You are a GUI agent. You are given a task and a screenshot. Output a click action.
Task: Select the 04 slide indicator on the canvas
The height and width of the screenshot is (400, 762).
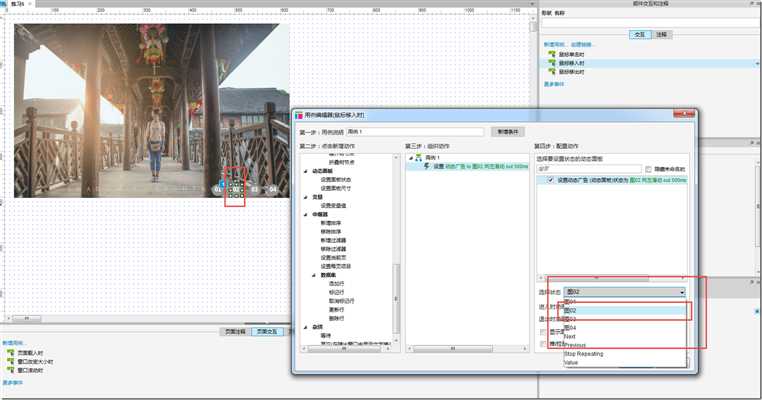(273, 189)
